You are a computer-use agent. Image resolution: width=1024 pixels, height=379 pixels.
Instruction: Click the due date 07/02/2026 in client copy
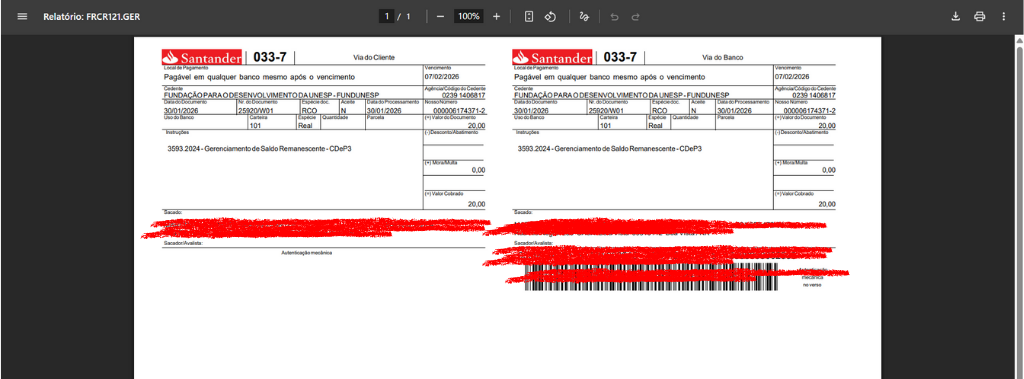pos(441,76)
